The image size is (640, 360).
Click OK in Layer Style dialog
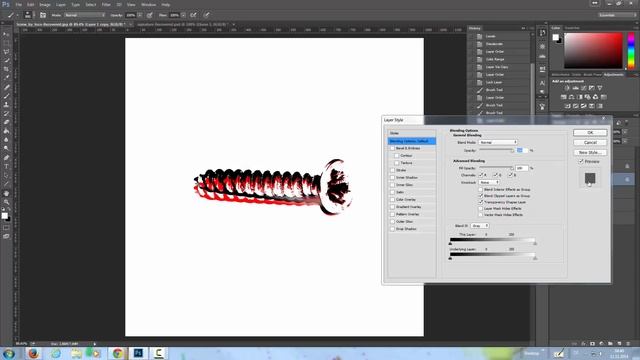[x=590, y=133]
